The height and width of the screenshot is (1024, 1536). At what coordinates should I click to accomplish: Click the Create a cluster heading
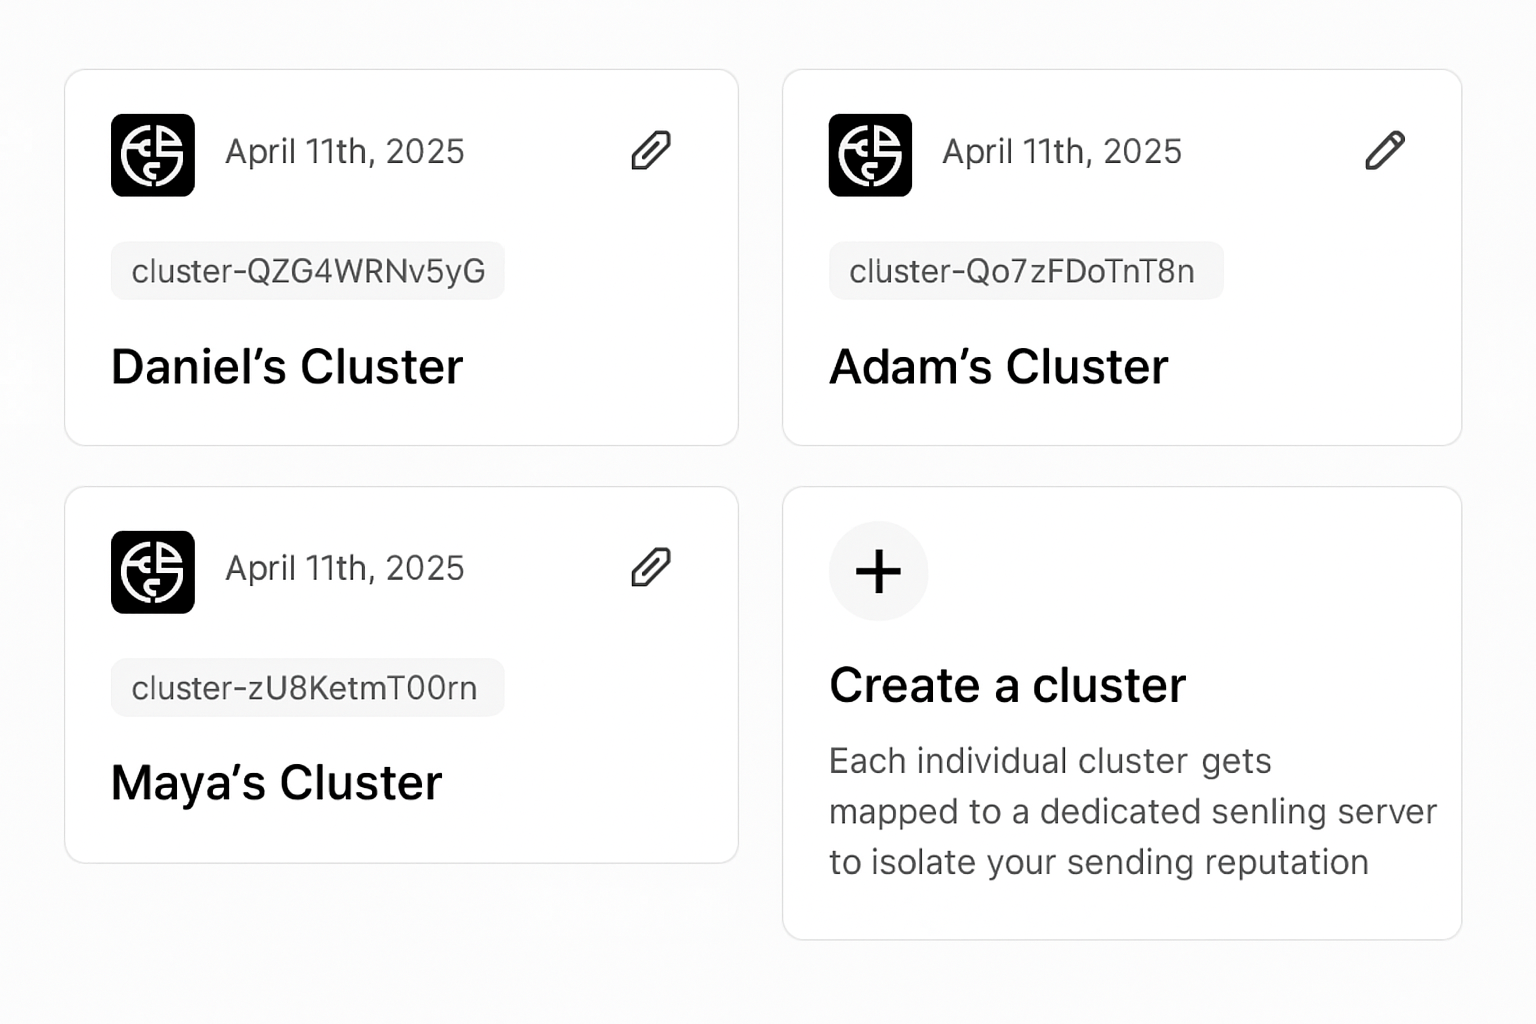coord(1008,686)
